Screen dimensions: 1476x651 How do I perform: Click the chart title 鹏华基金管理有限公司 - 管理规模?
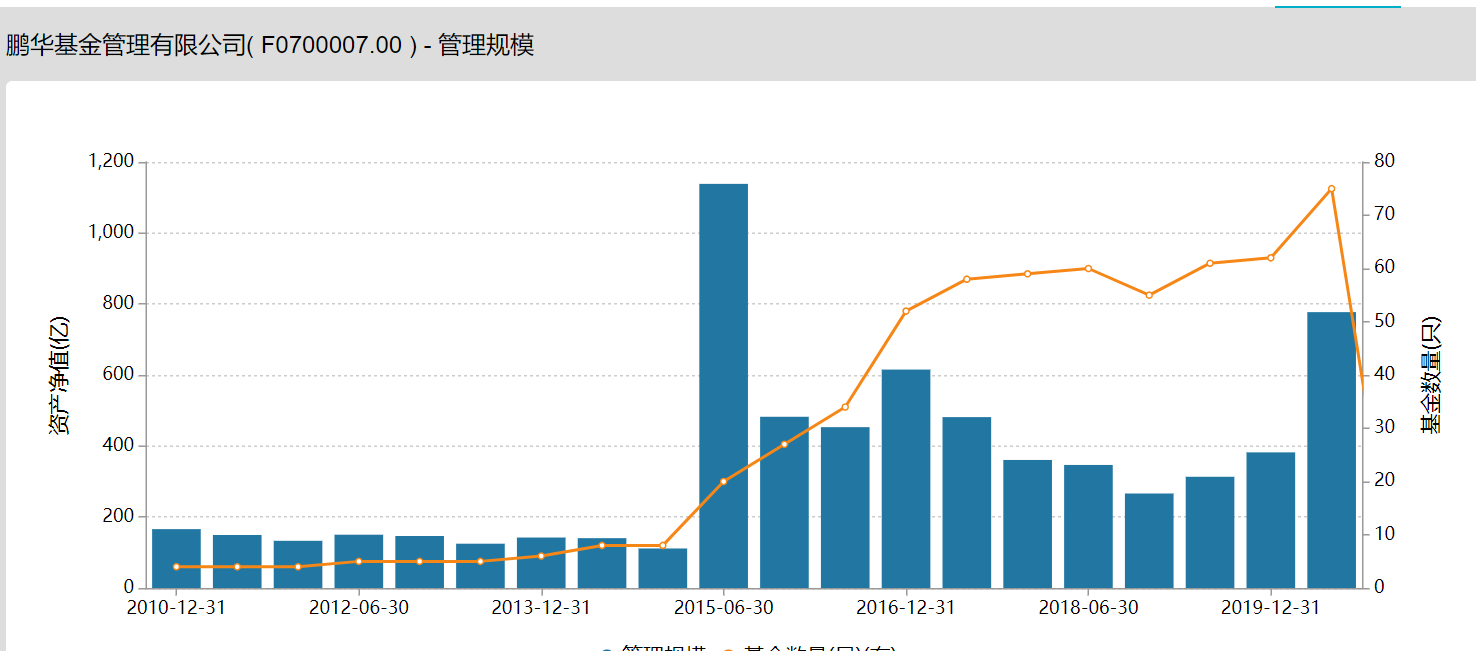270,45
